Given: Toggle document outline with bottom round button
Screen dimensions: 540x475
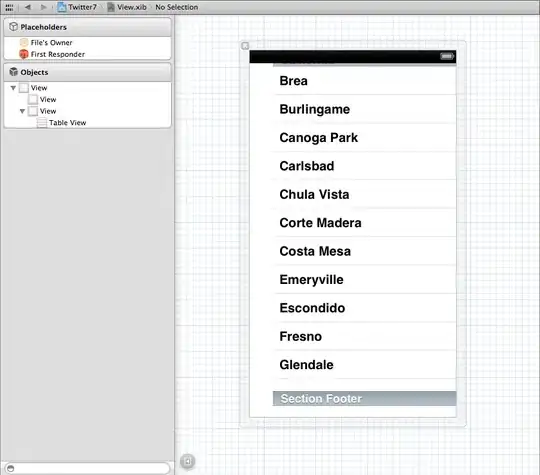Looking at the screenshot, I should coord(188,461).
